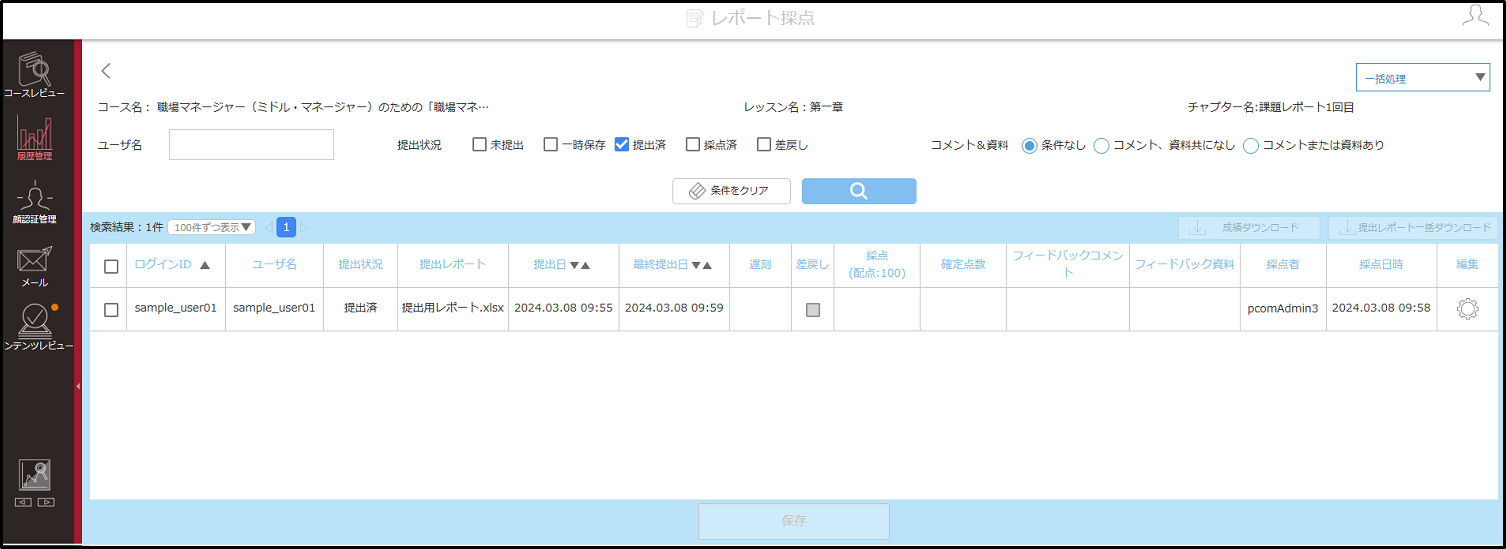Image resolution: width=1506 pixels, height=549 pixels.
Task: Go to previous page arrow
Action: point(269,227)
